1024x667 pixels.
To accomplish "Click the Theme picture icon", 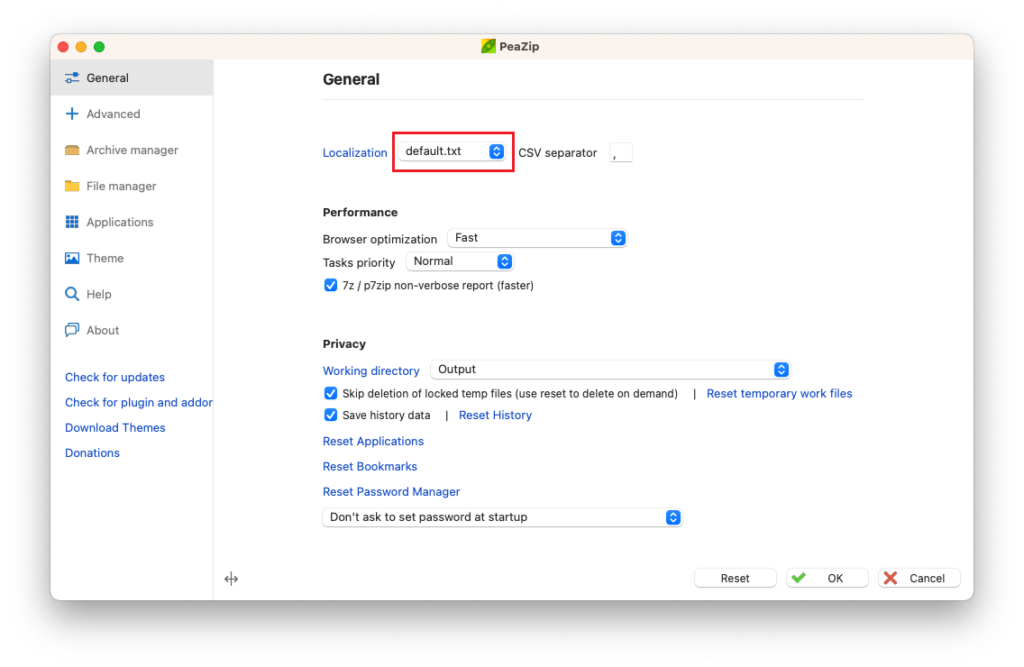I will 72,258.
